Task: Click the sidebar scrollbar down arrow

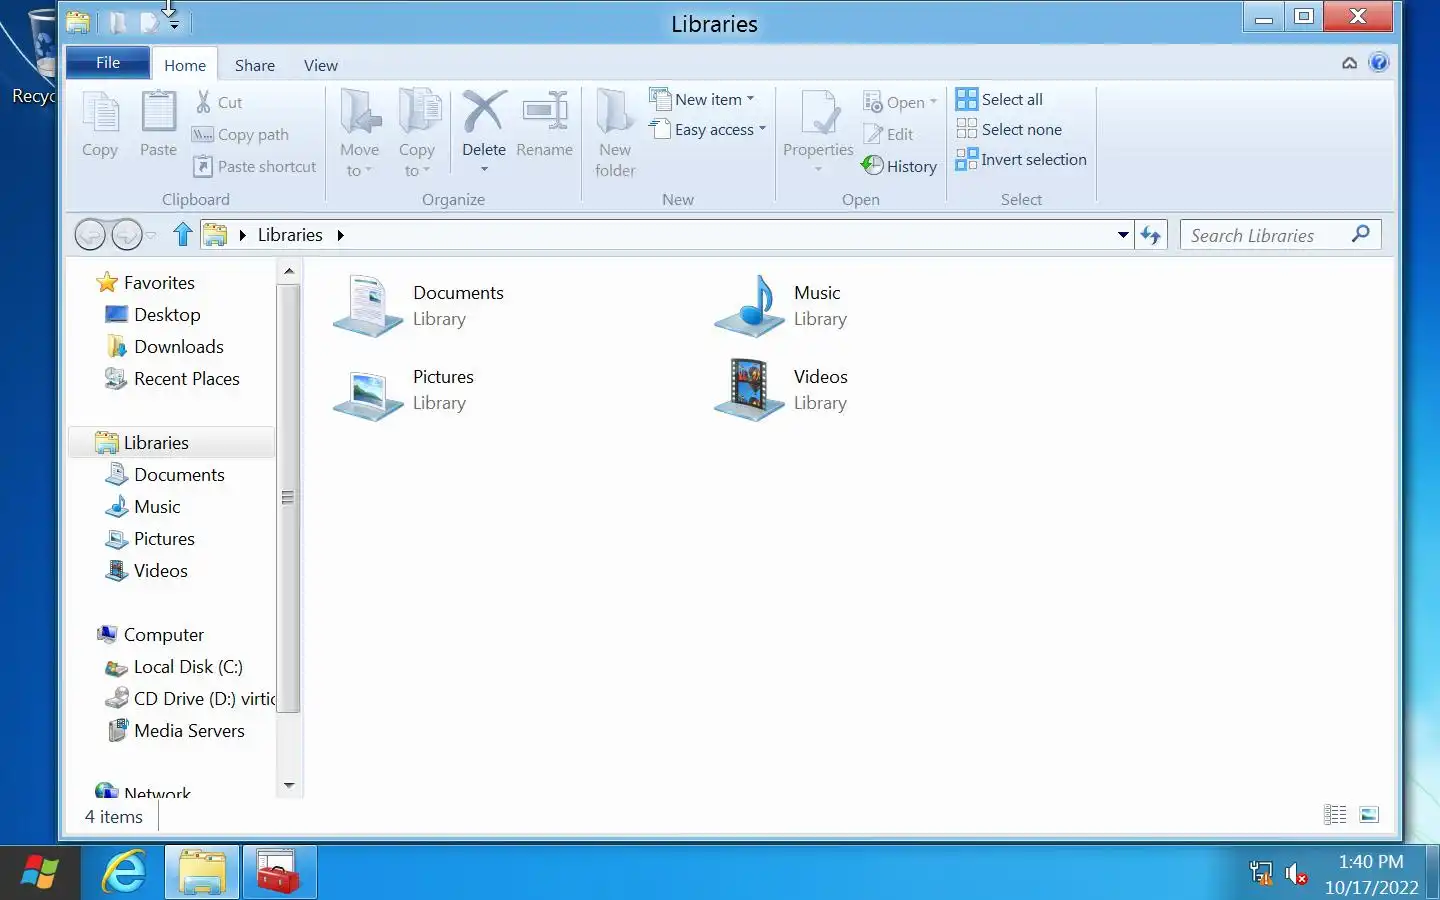Action: [289, 786]
